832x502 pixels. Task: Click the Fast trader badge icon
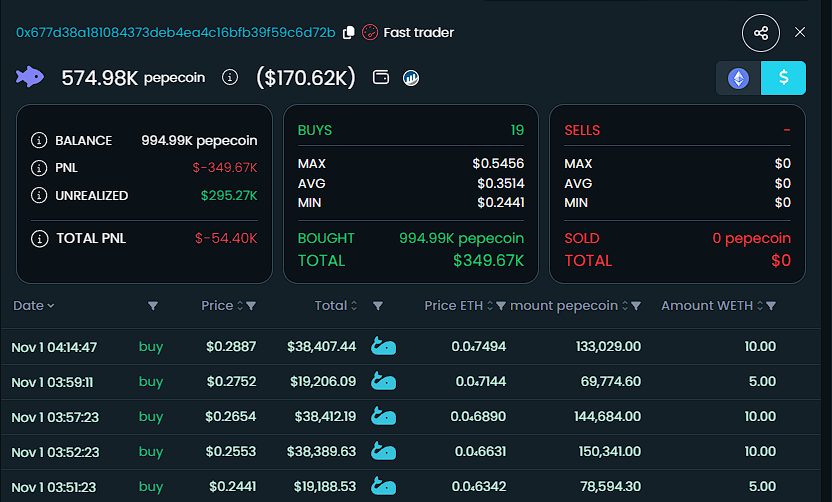370,32
